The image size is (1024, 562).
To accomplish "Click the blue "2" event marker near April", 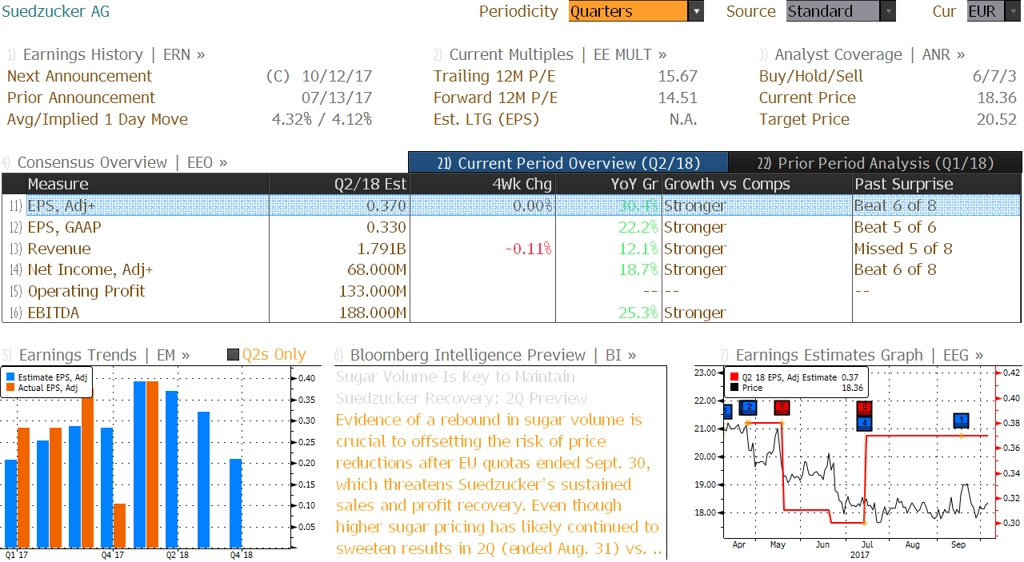I will (748, 408).
